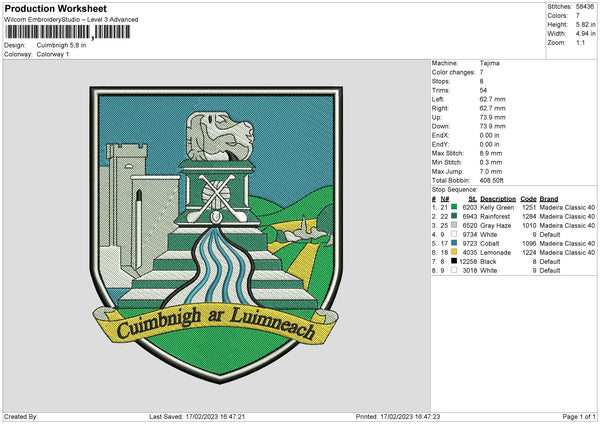Screen dimensions: 600x424
Task: Click the 'N#' column header
Action: click(445, 199)
